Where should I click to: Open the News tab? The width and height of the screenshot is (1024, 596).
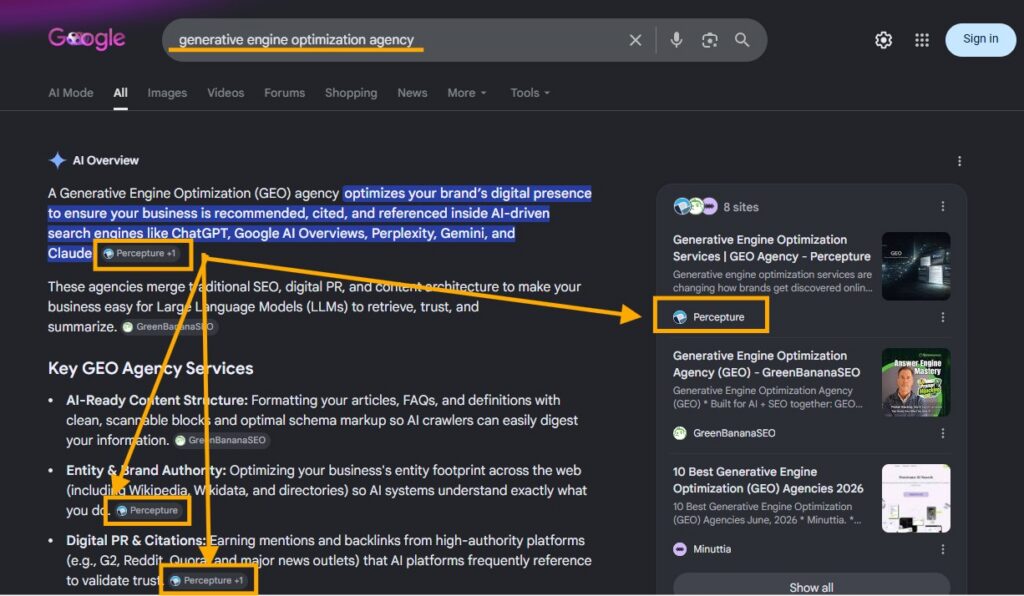point(412,93)
